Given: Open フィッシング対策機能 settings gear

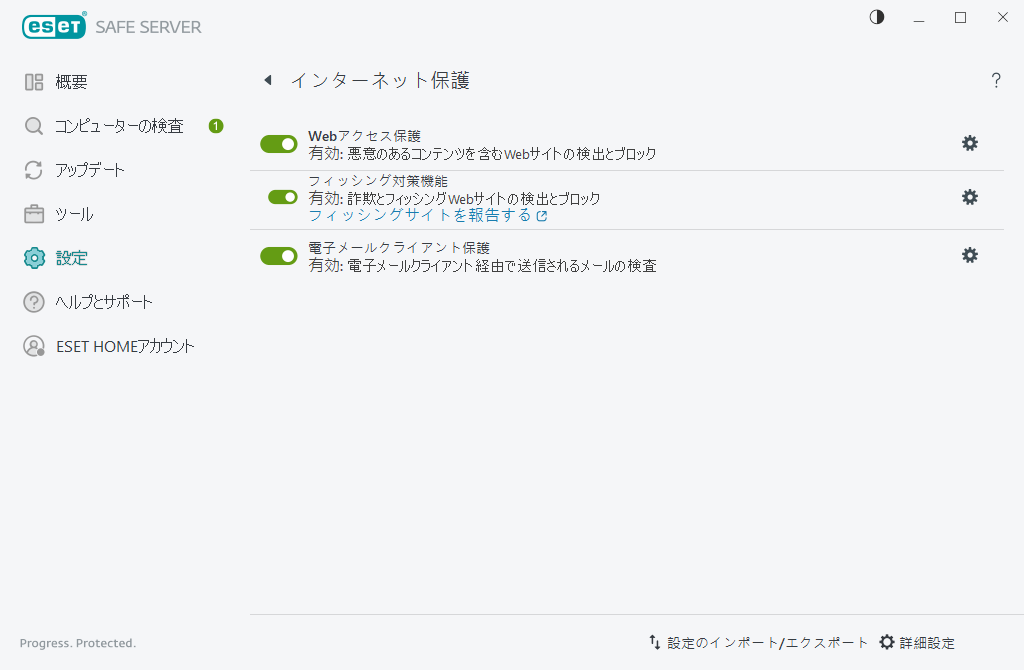Looking at the screenshot, I should point(969,197).
